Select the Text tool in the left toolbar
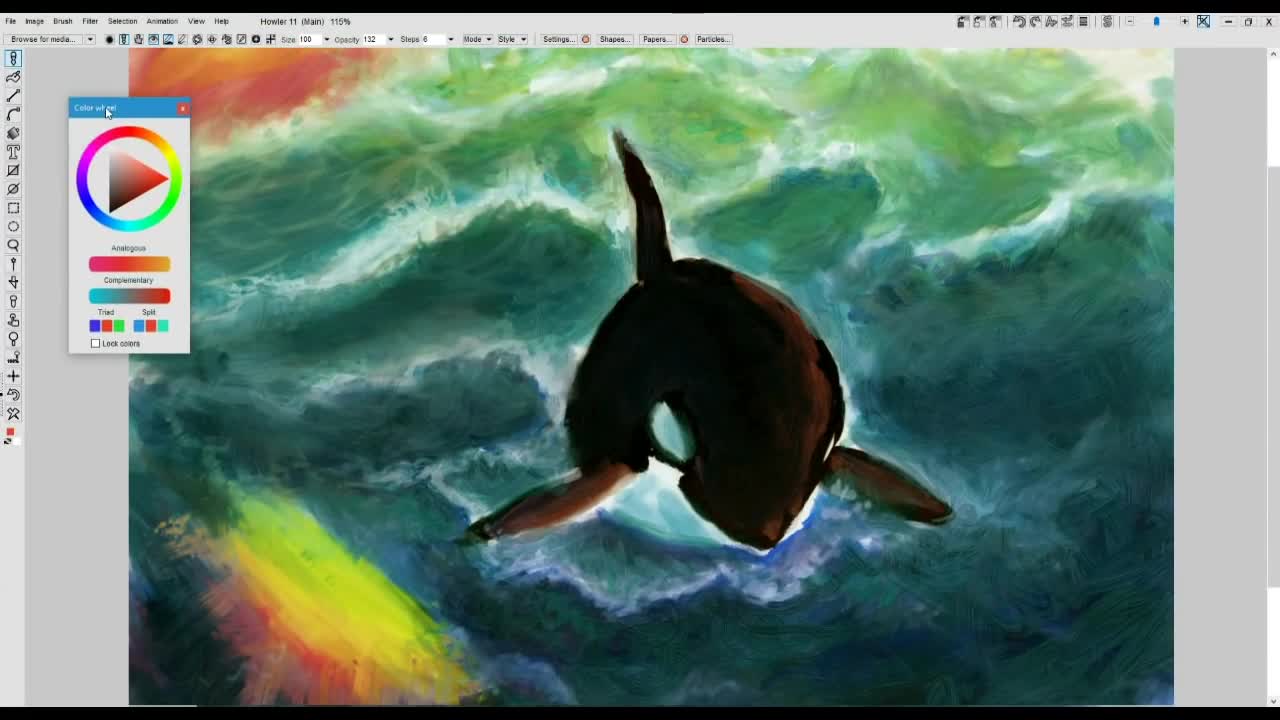This screenshot has height=720, width=1280. click(x=13, y=152)
